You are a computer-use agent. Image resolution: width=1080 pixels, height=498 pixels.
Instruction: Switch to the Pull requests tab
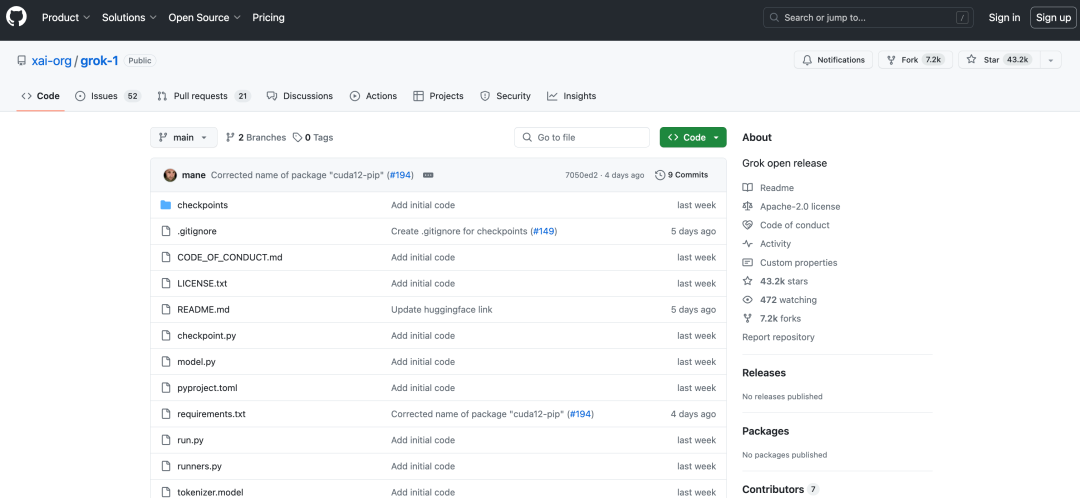[203, 96]
